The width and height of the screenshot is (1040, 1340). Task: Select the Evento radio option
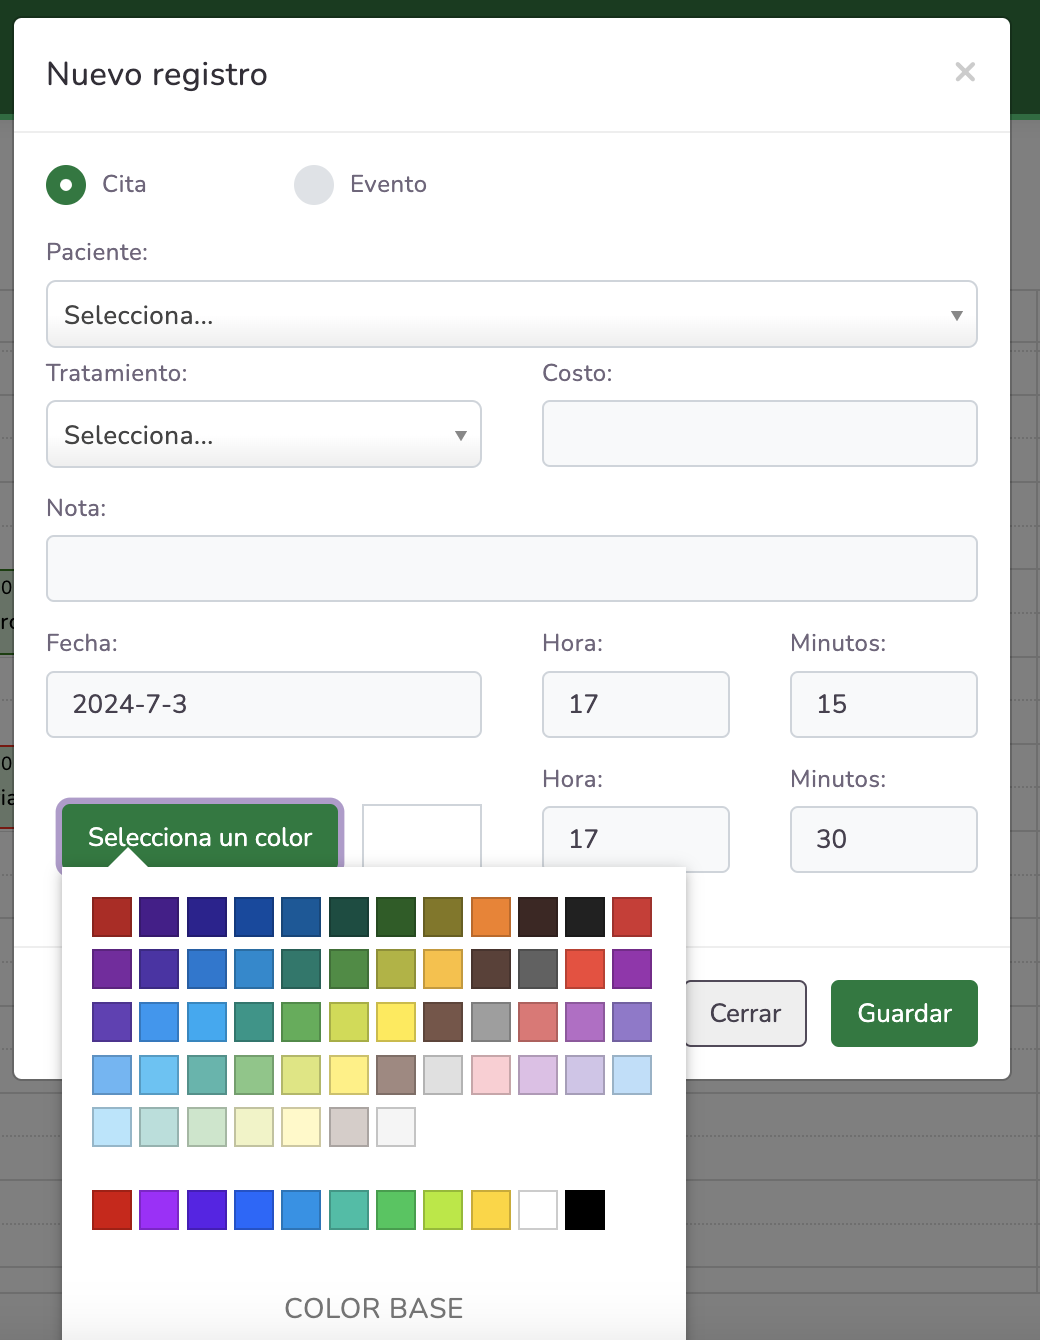click(x=314, y=185)
